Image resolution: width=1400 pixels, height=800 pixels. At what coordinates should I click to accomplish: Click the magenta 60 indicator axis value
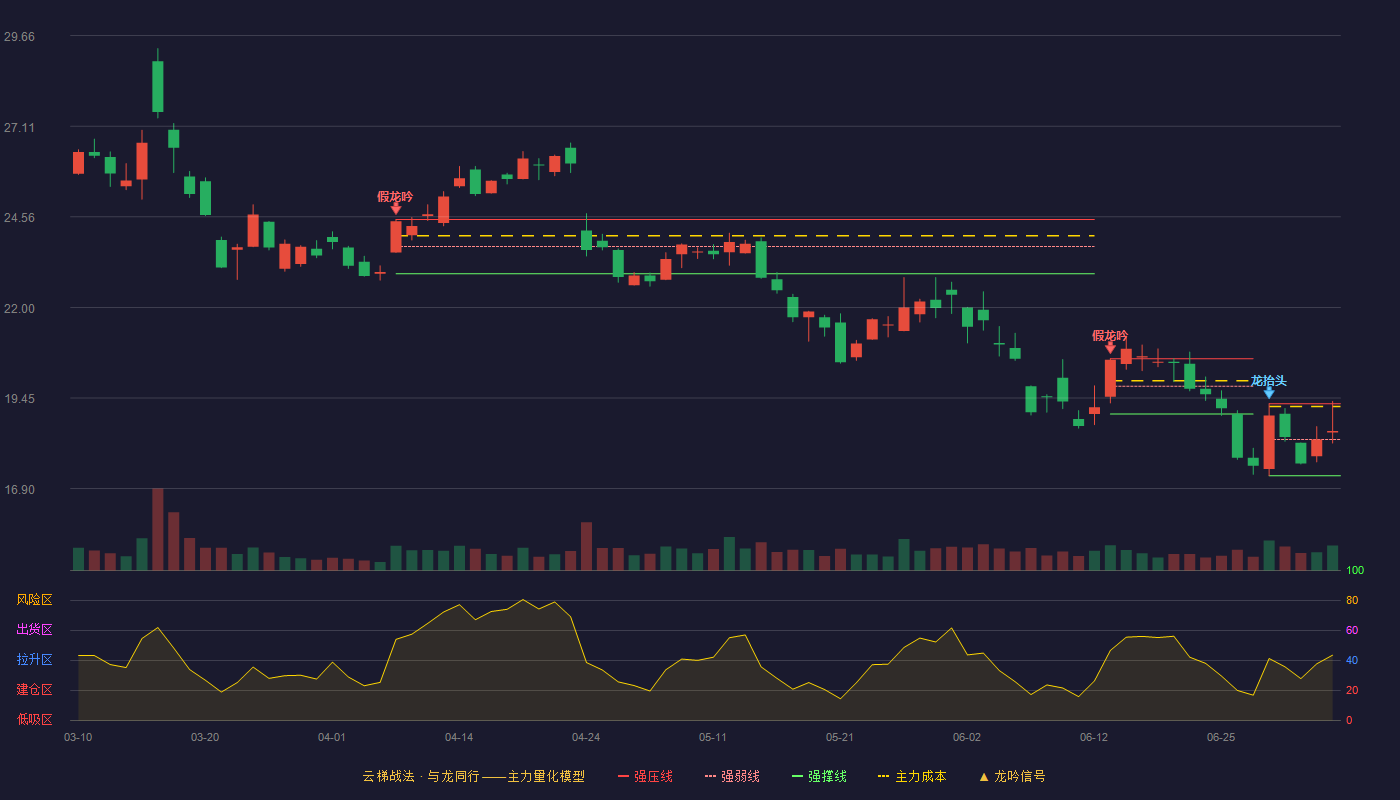1352,630
